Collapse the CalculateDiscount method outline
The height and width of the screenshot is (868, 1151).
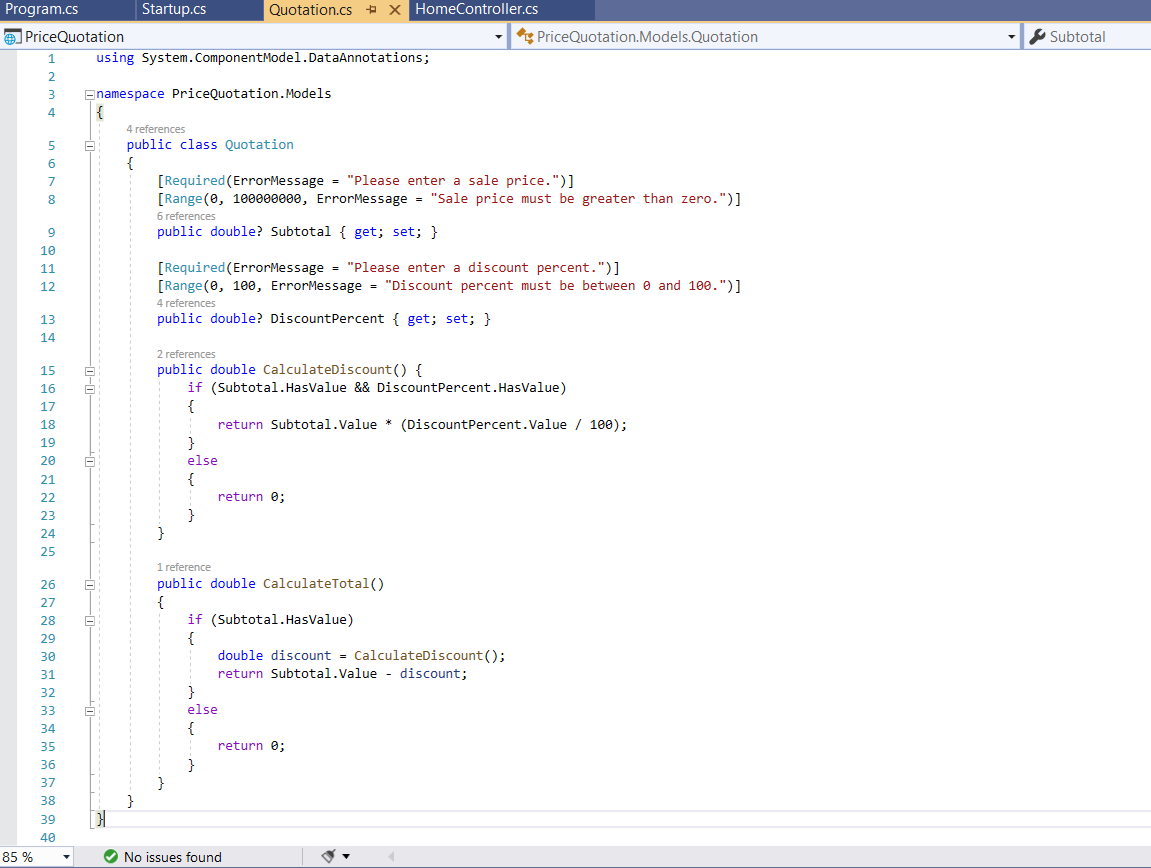[90, 369]
